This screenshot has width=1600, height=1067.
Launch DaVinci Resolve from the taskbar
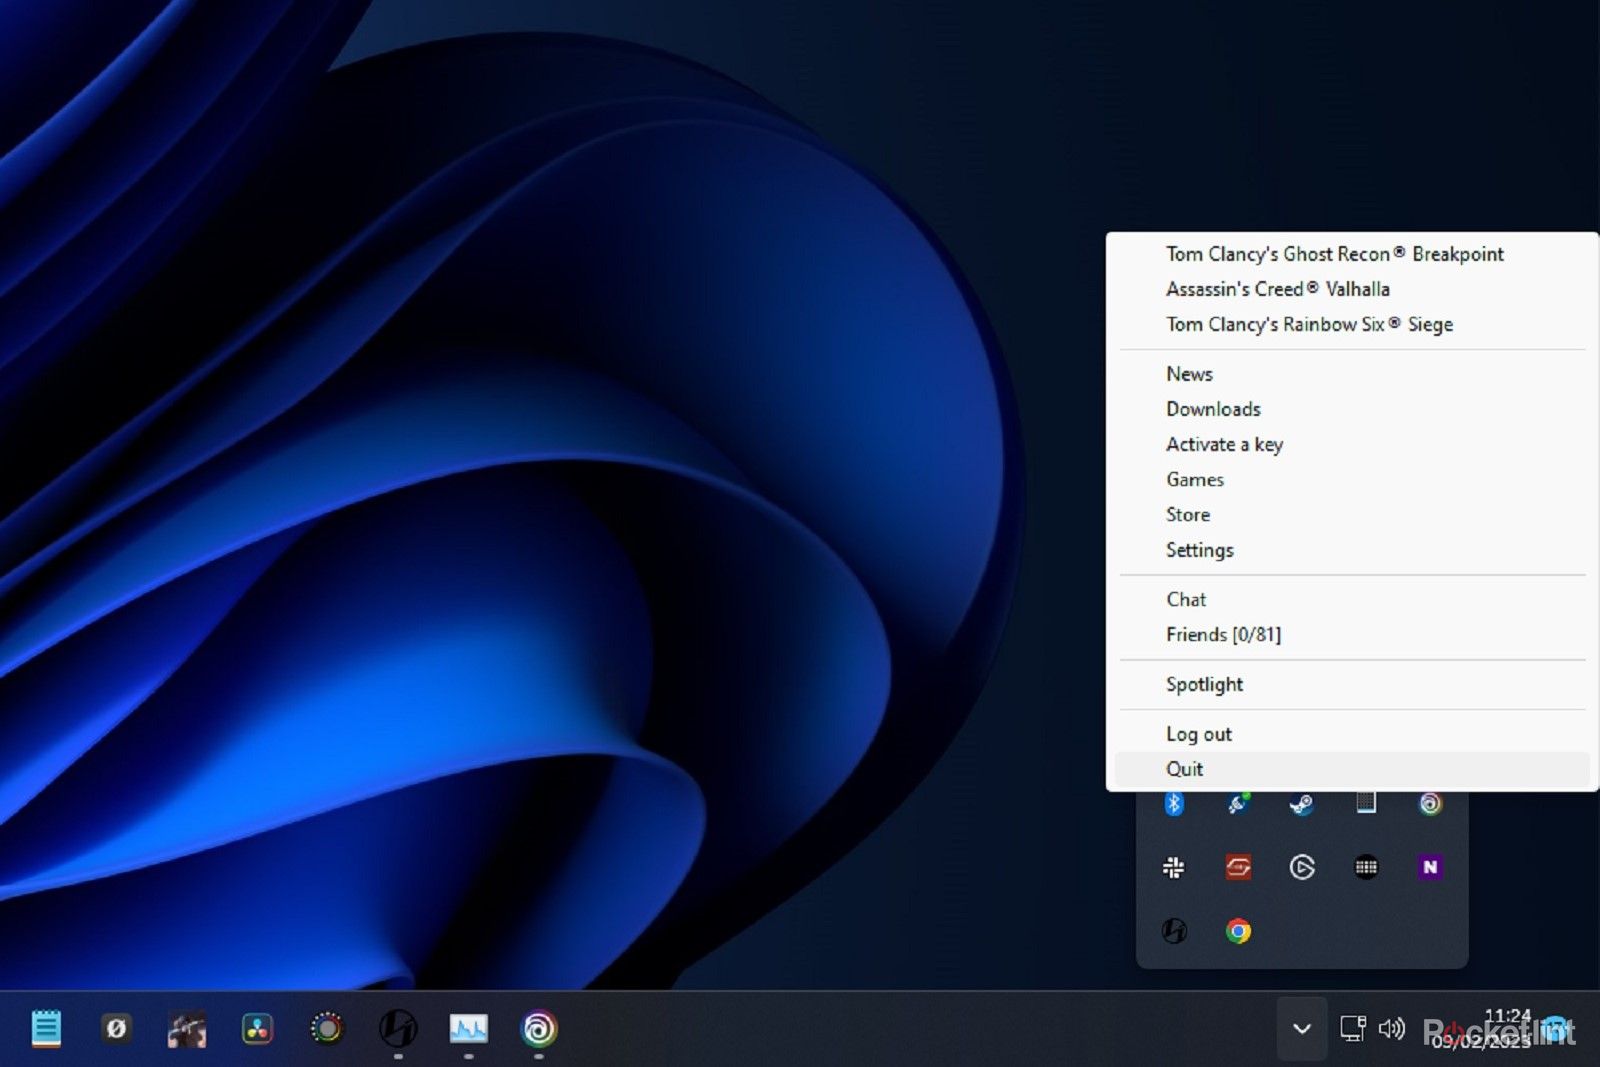[x=257, y=1028]
